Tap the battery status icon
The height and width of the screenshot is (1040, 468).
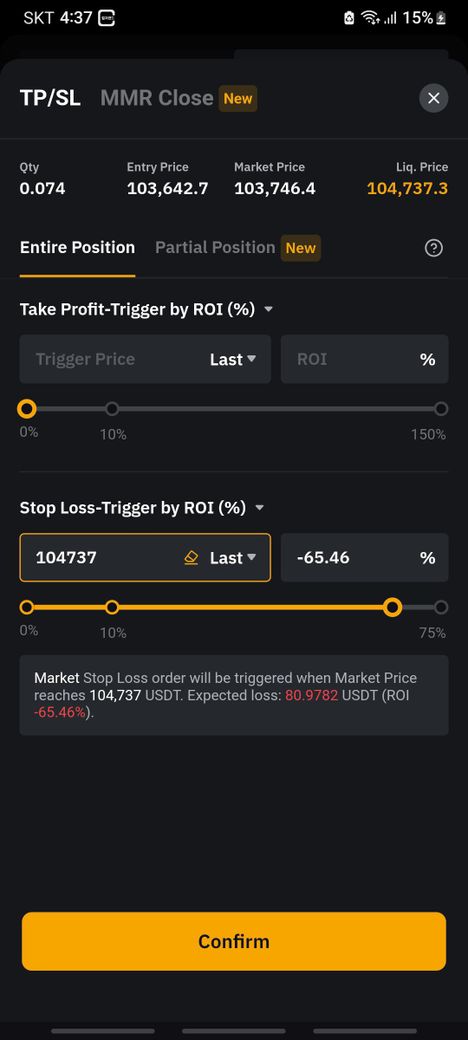click(441, 18)
